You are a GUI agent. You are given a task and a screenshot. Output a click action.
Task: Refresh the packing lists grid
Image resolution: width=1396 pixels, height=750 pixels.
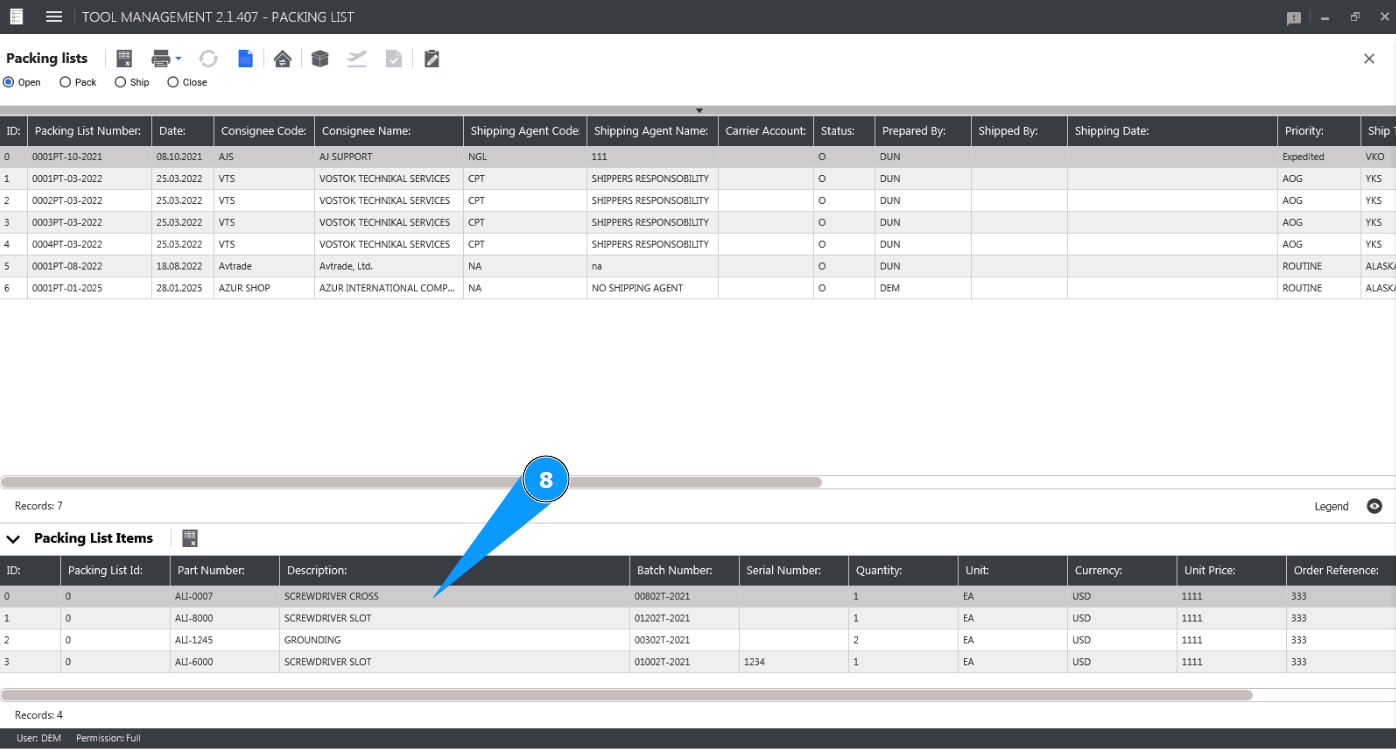click(x=208, y=59)
